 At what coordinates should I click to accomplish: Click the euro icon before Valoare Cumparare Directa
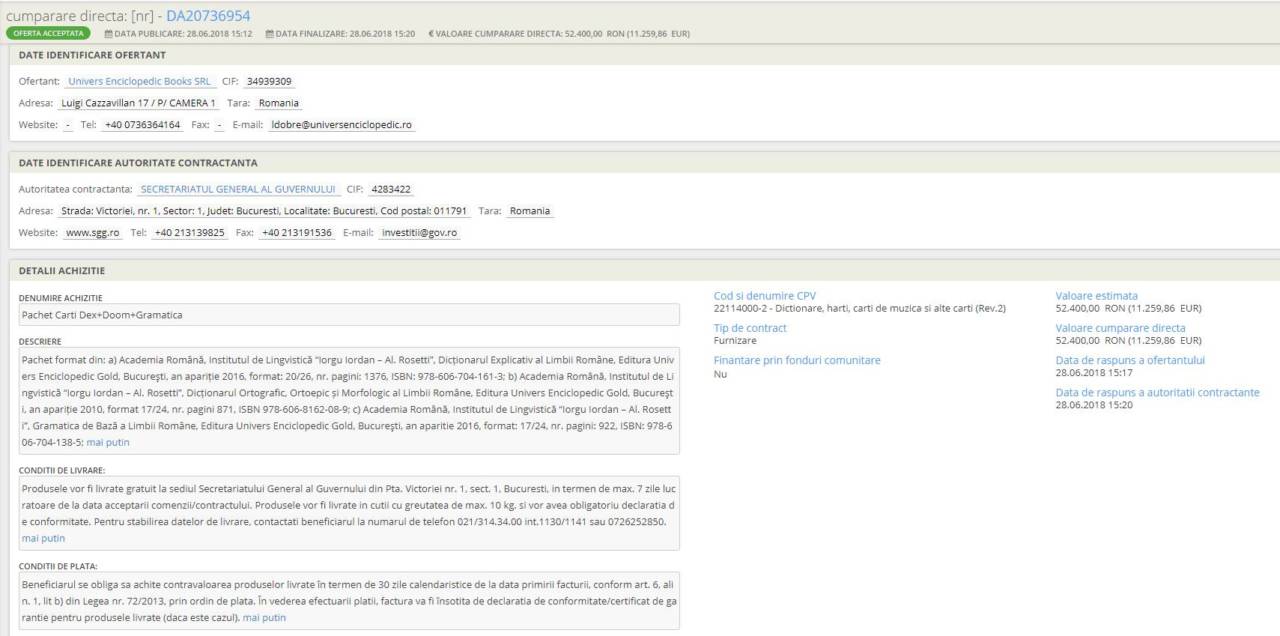coord(431,34)
